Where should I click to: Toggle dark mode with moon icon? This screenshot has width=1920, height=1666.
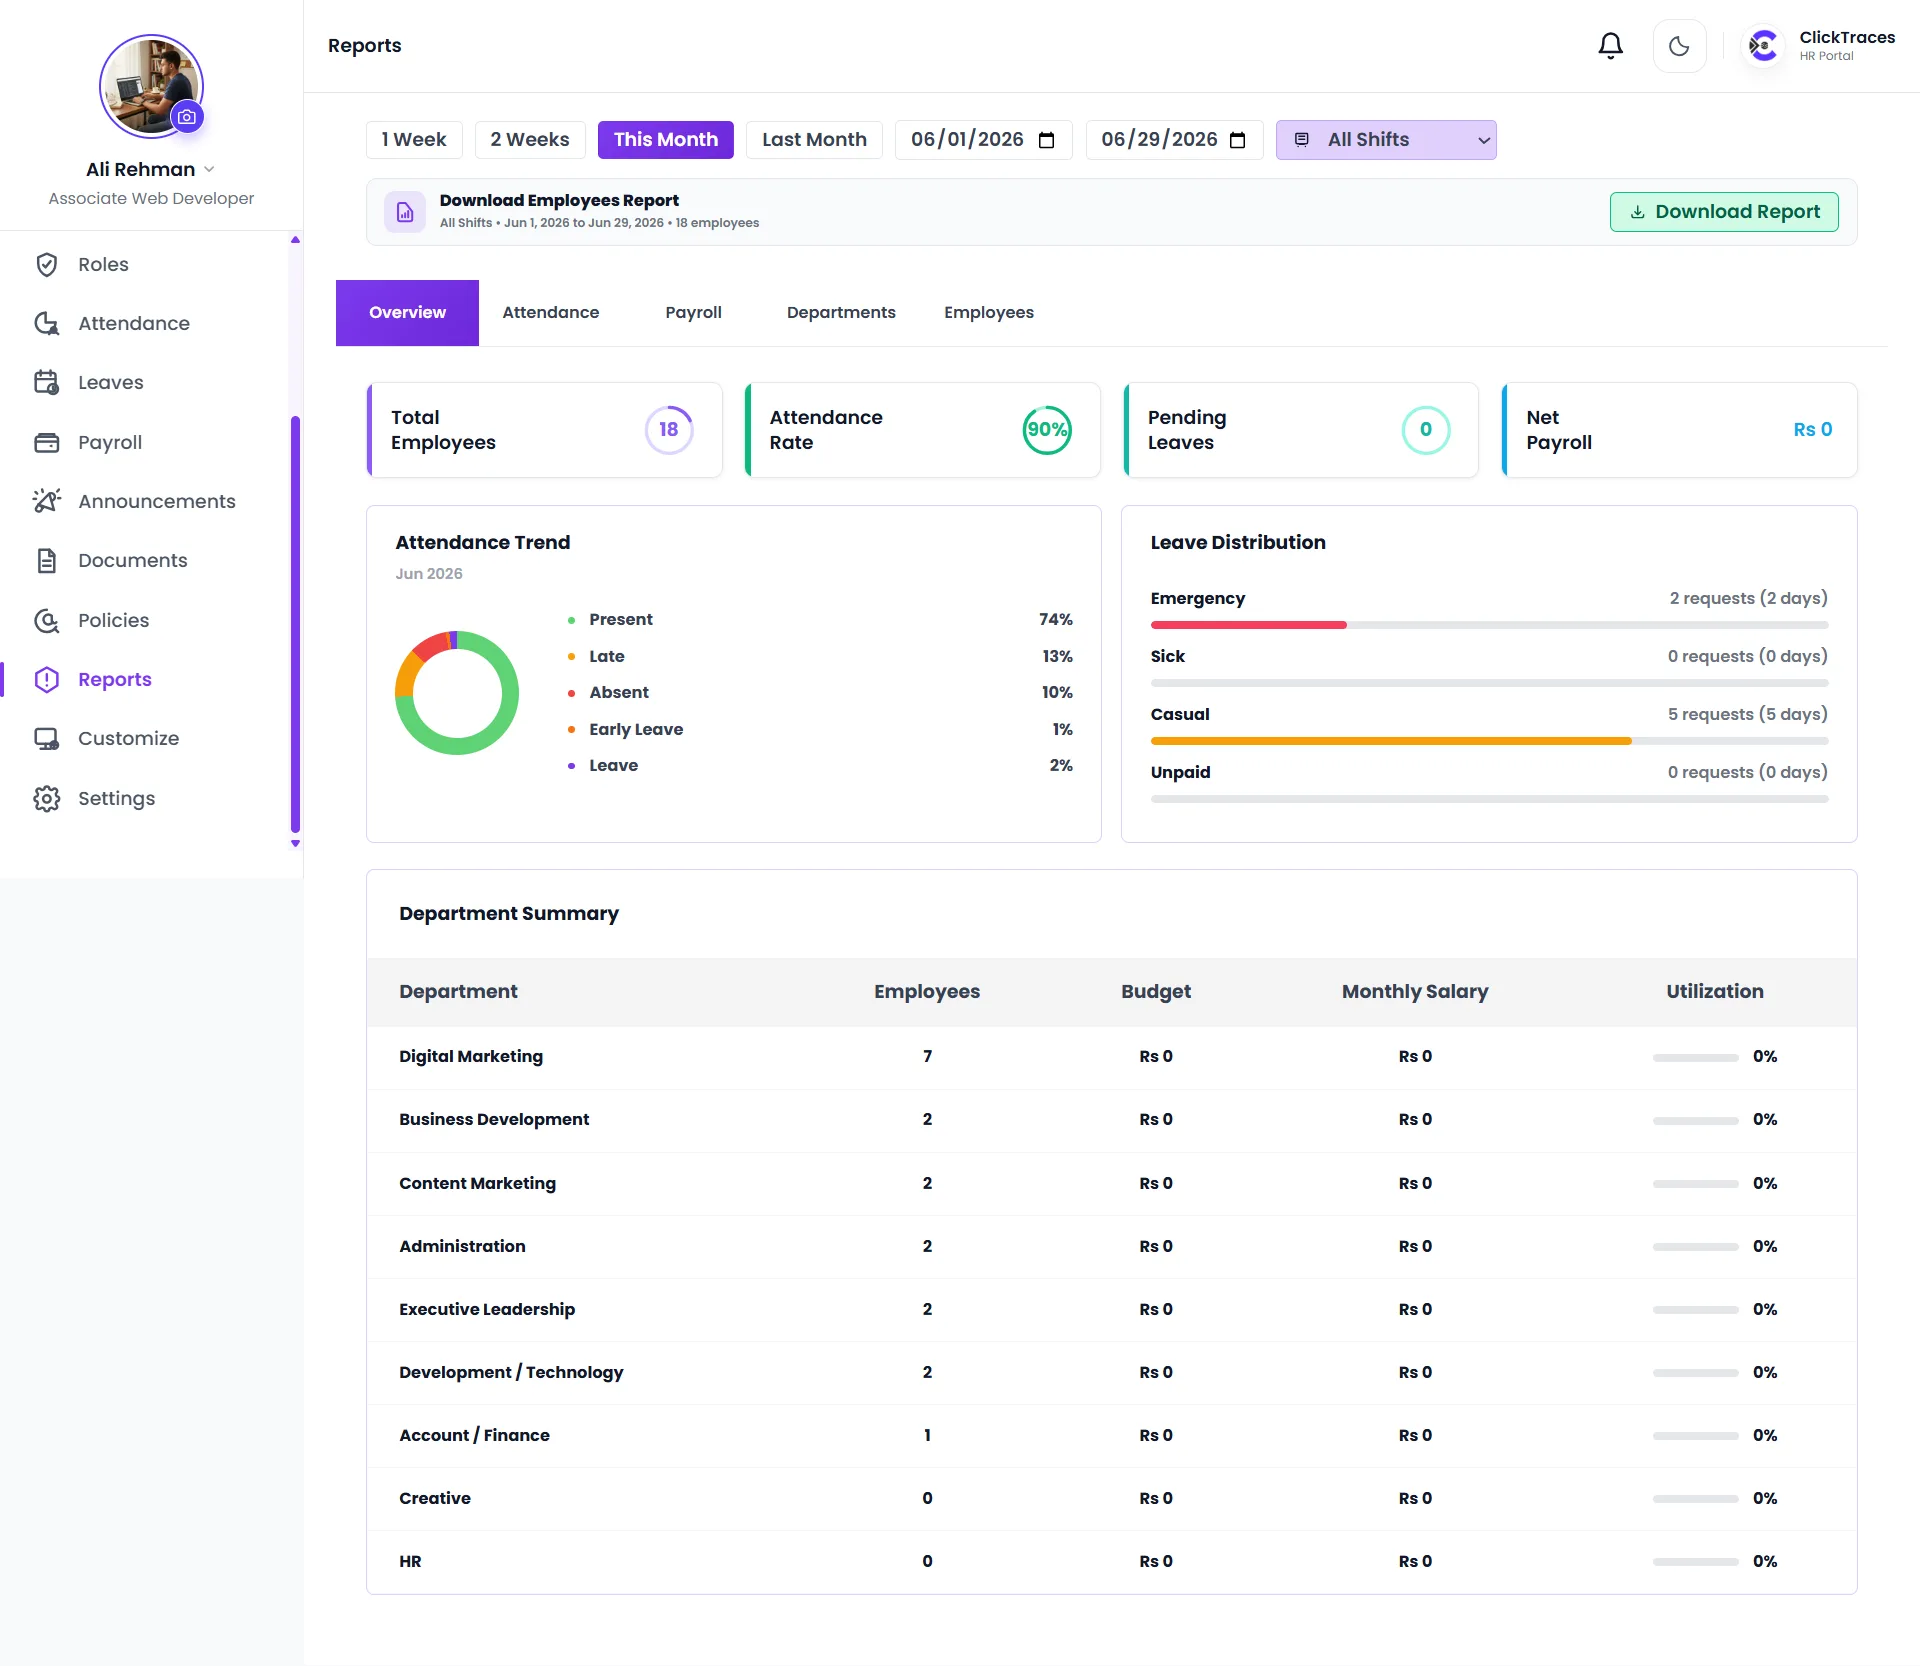pyautogui.click(x=1679, y=46)
